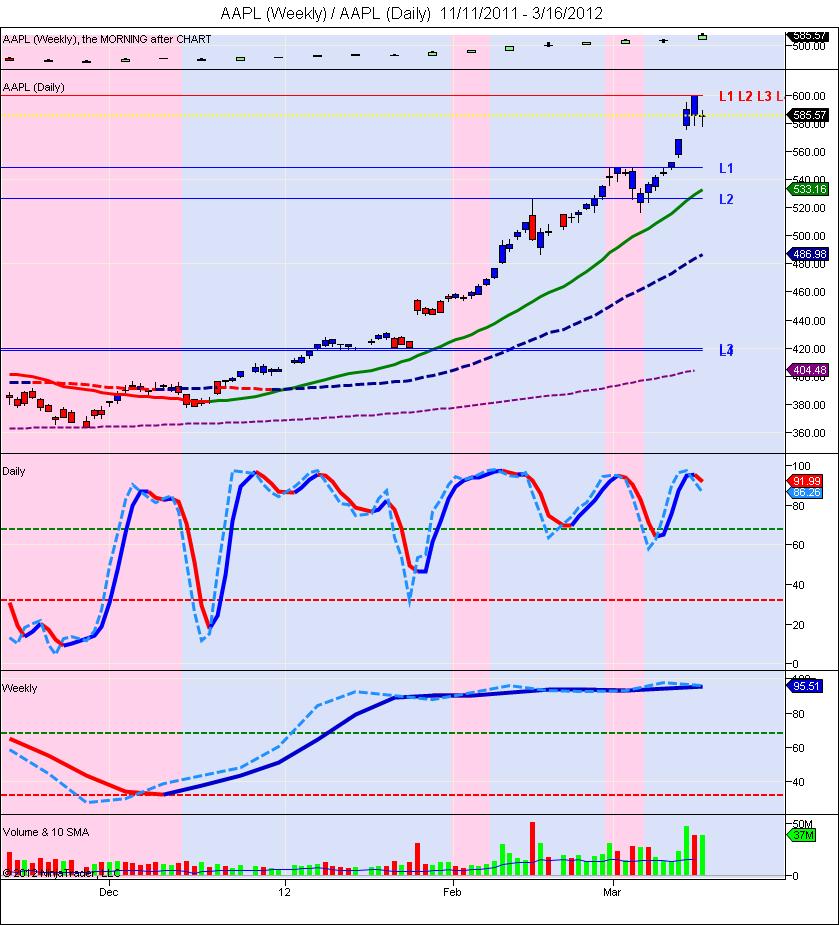Click the 50M volume axis label

coord(803,824)
